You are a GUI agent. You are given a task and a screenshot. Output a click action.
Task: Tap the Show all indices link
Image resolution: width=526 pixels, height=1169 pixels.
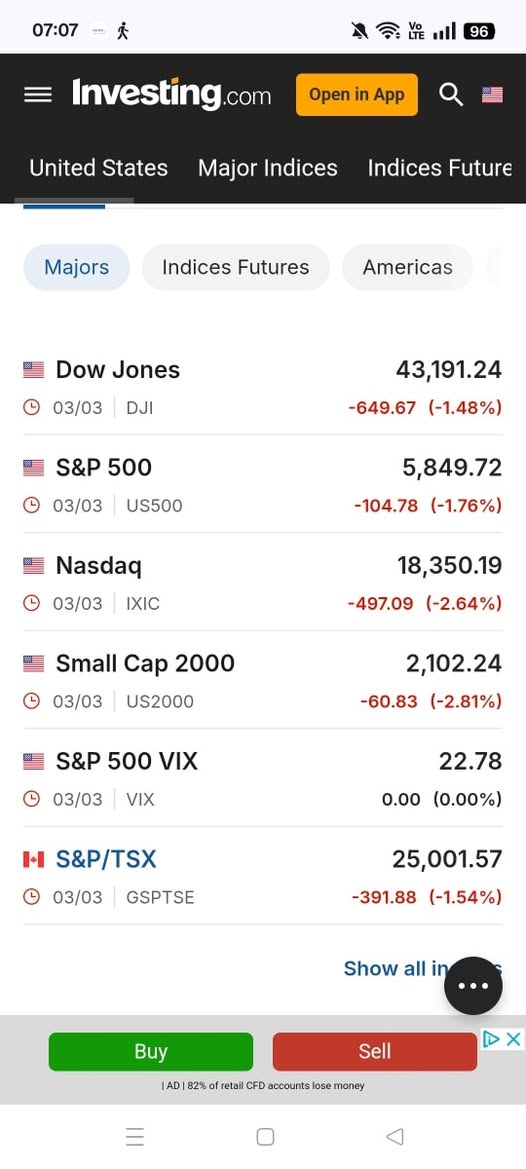(x=422, y=968)
